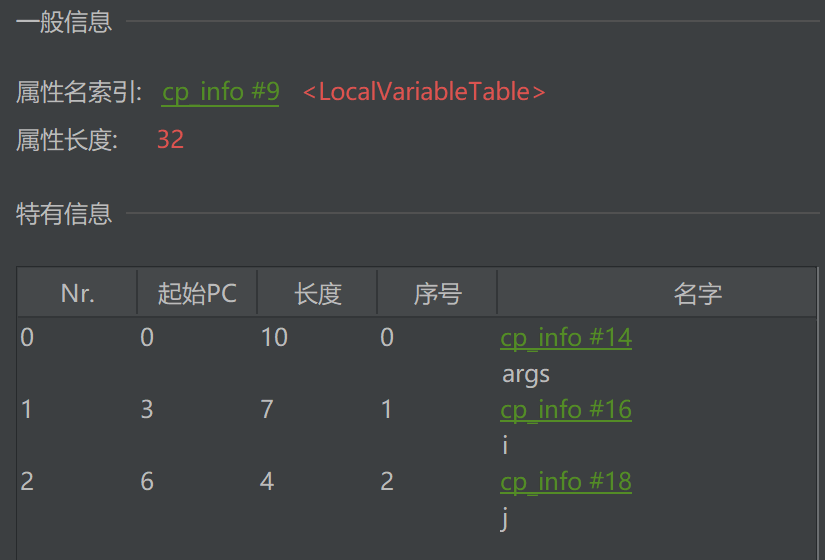Screen dimensions: 825x560
Task: Click the start PC cell showing 6
Action: tap(147, 482)
